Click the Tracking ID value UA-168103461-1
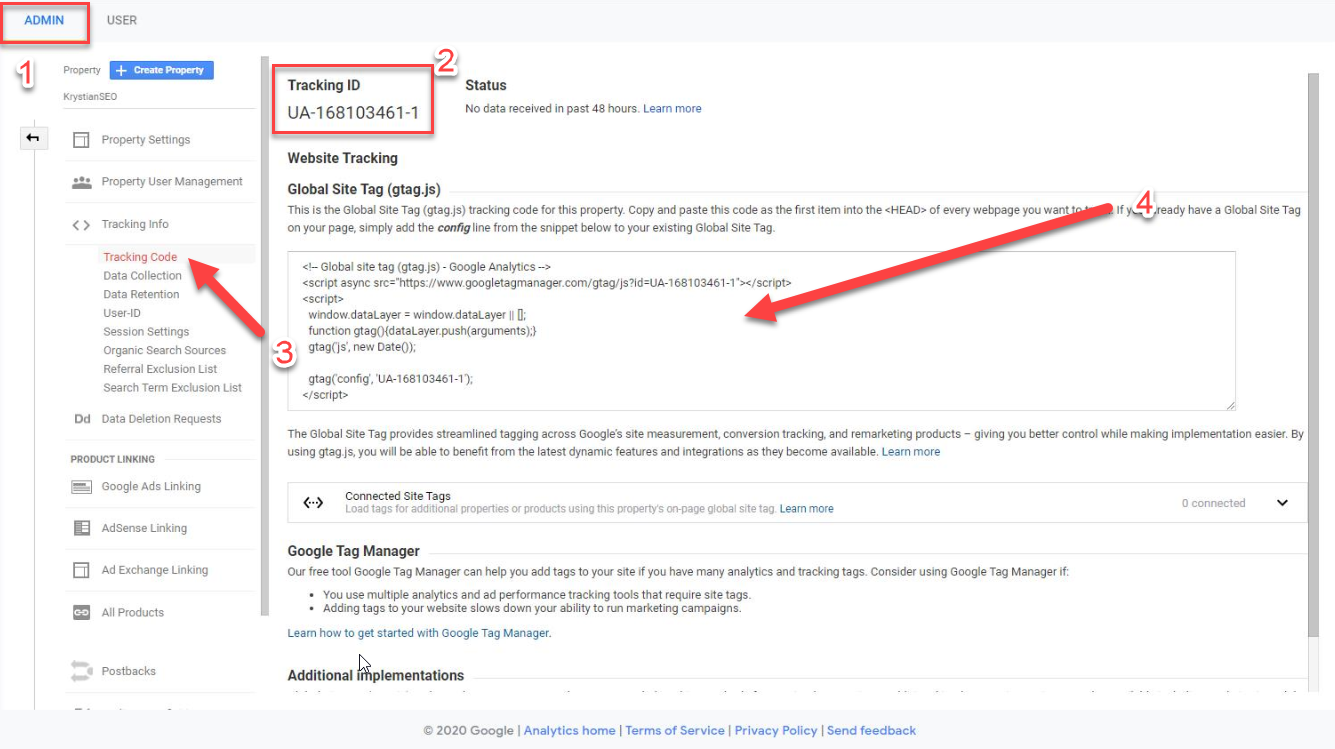 tap(353, 113)
